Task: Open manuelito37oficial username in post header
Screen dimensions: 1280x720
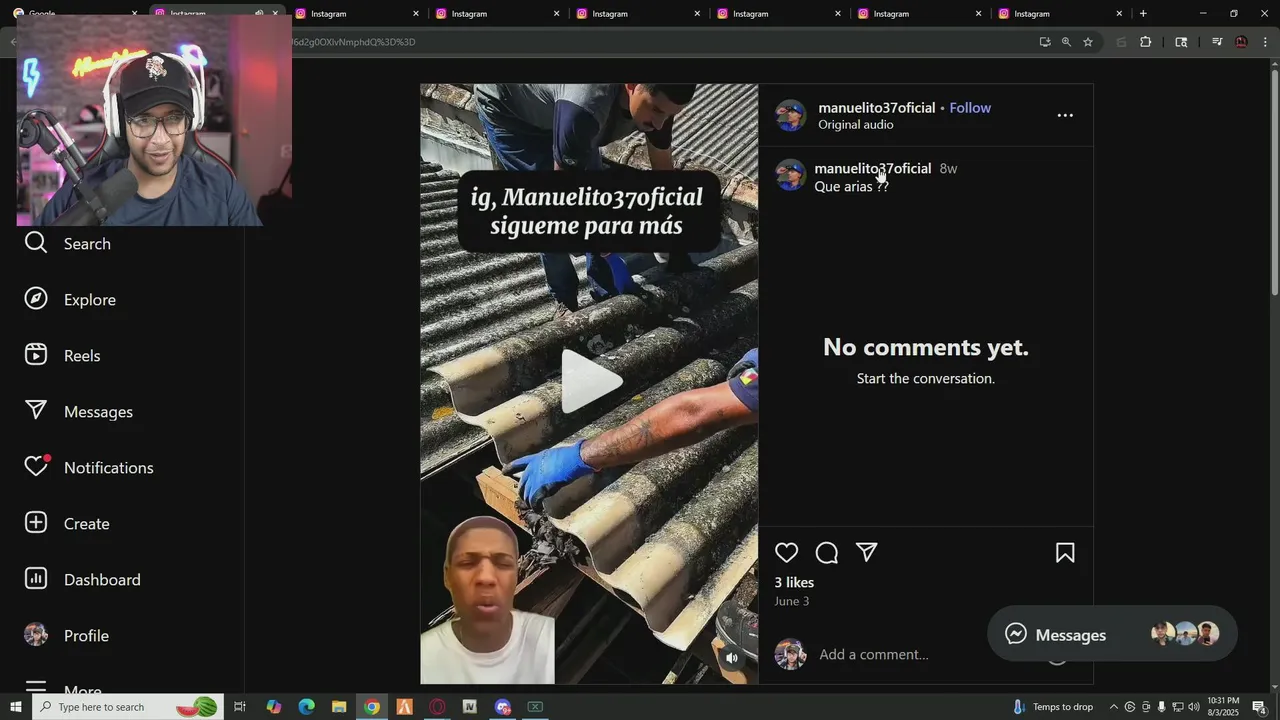Action: coord(877,108)
